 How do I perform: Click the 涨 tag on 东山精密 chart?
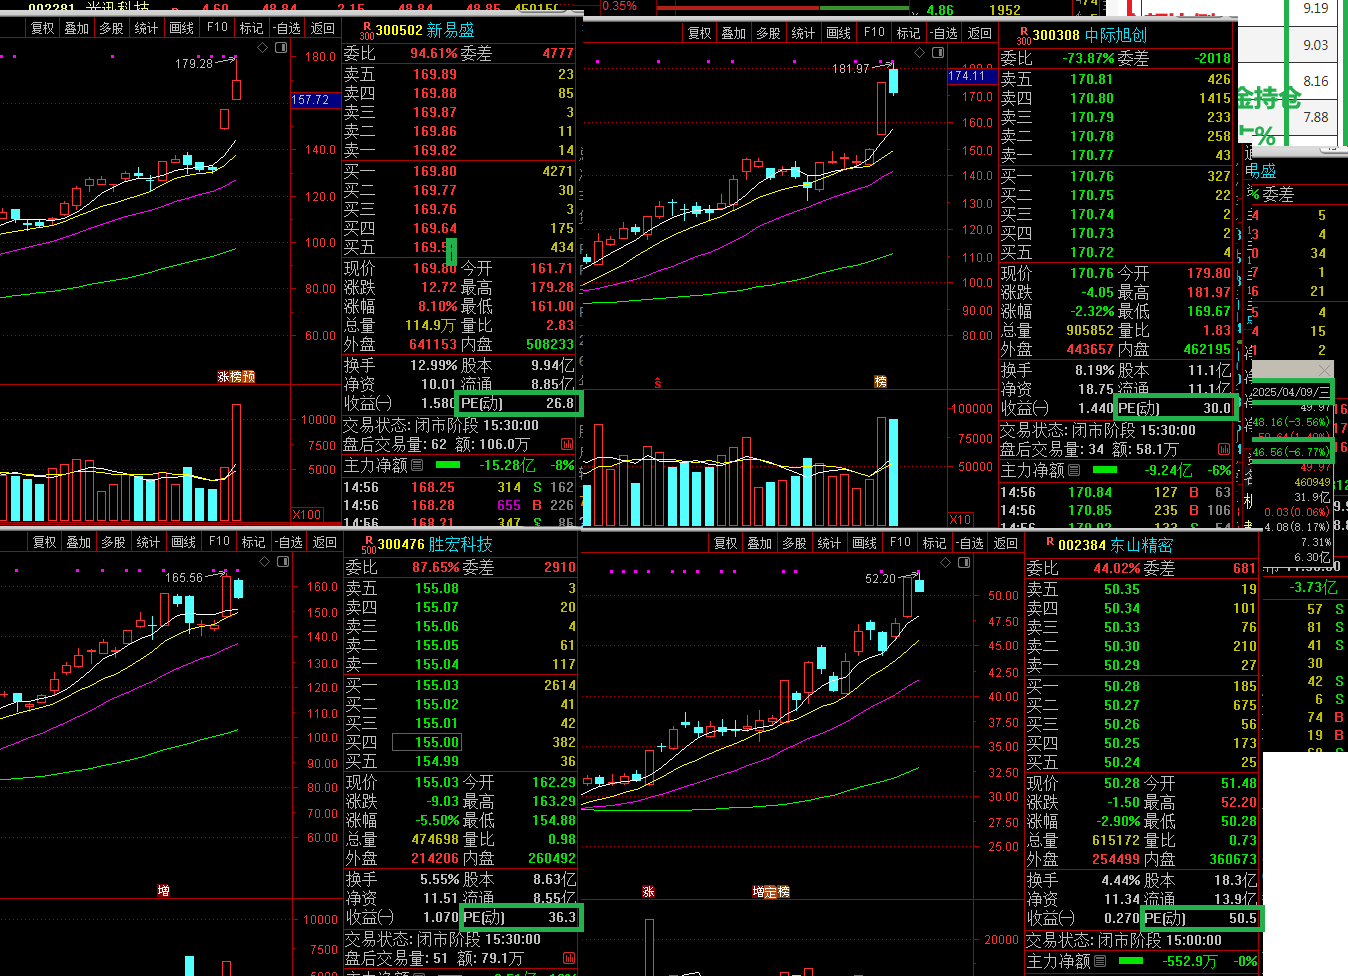click(648, 892)
